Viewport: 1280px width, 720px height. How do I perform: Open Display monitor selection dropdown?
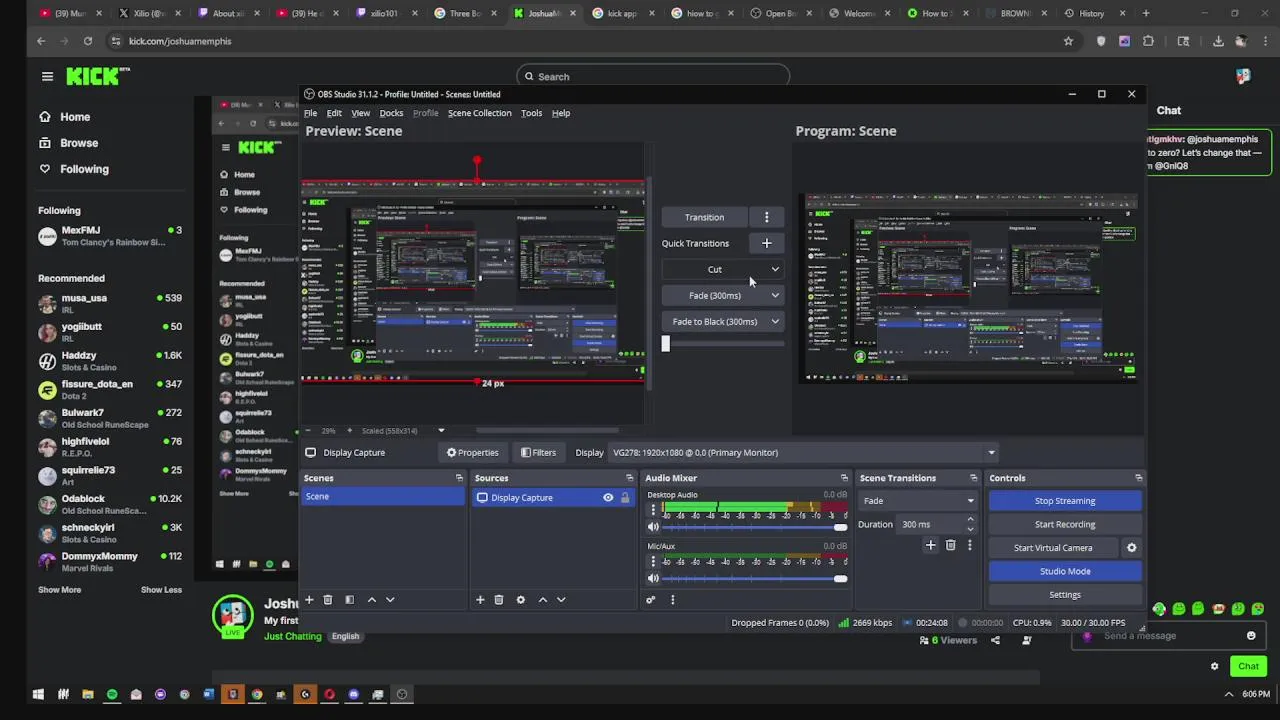pyautogui.click(x=803, y=453)
